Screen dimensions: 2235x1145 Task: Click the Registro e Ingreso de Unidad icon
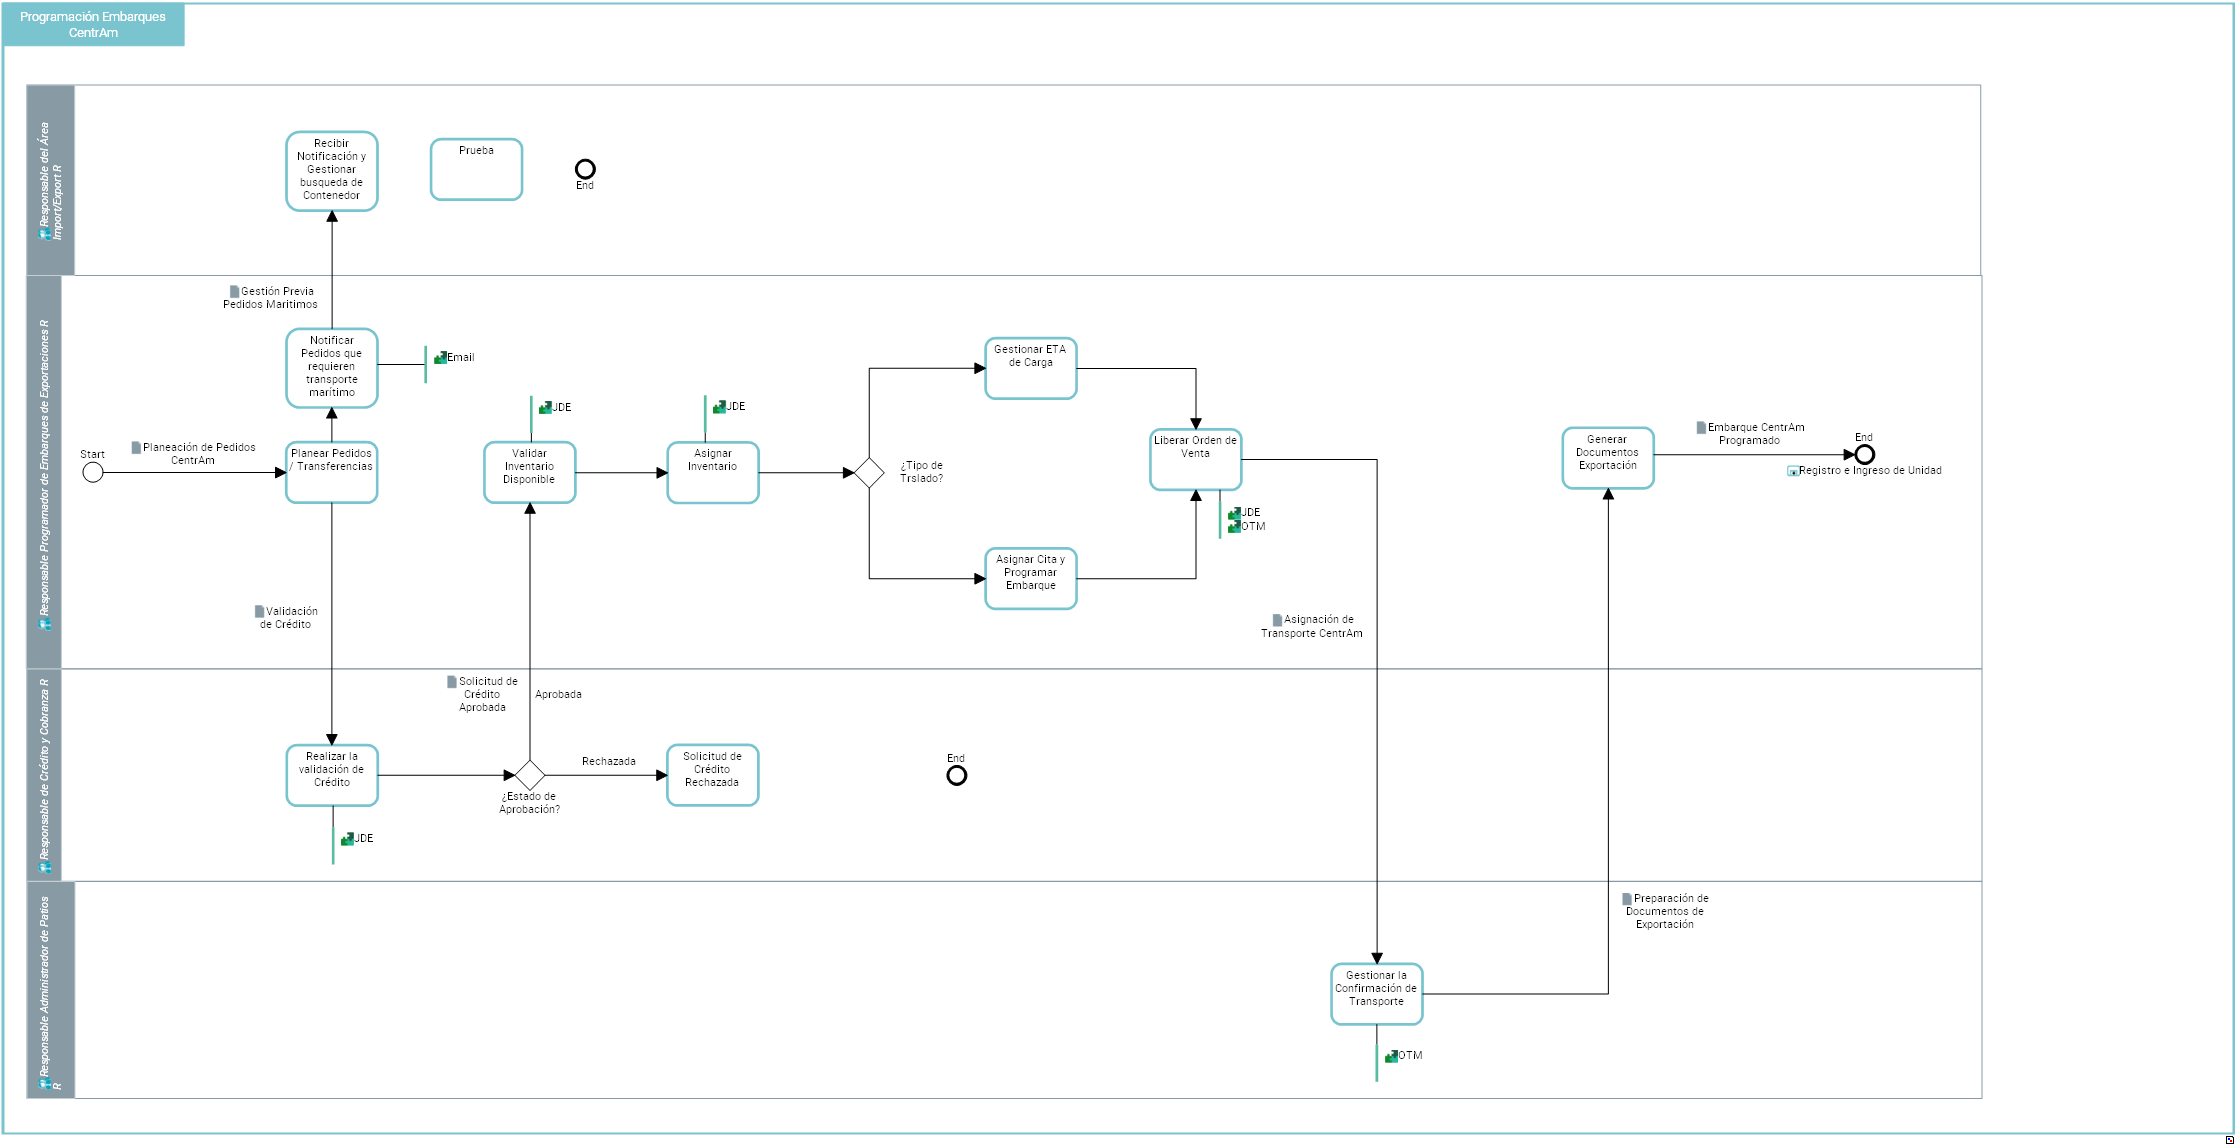(x=1793, y=471)
